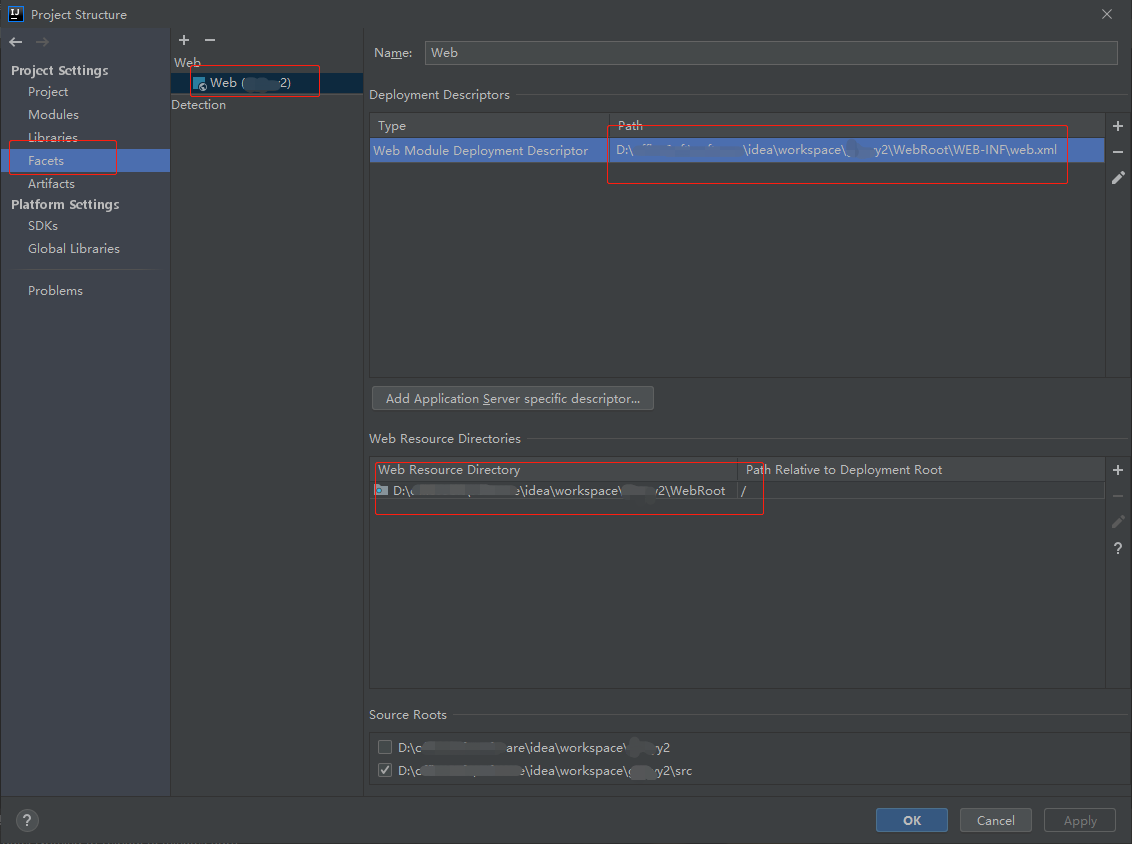Uncheck the src source root checkbox
The width and height of the screenshot is (1132, 844).
tap(385, 770)
